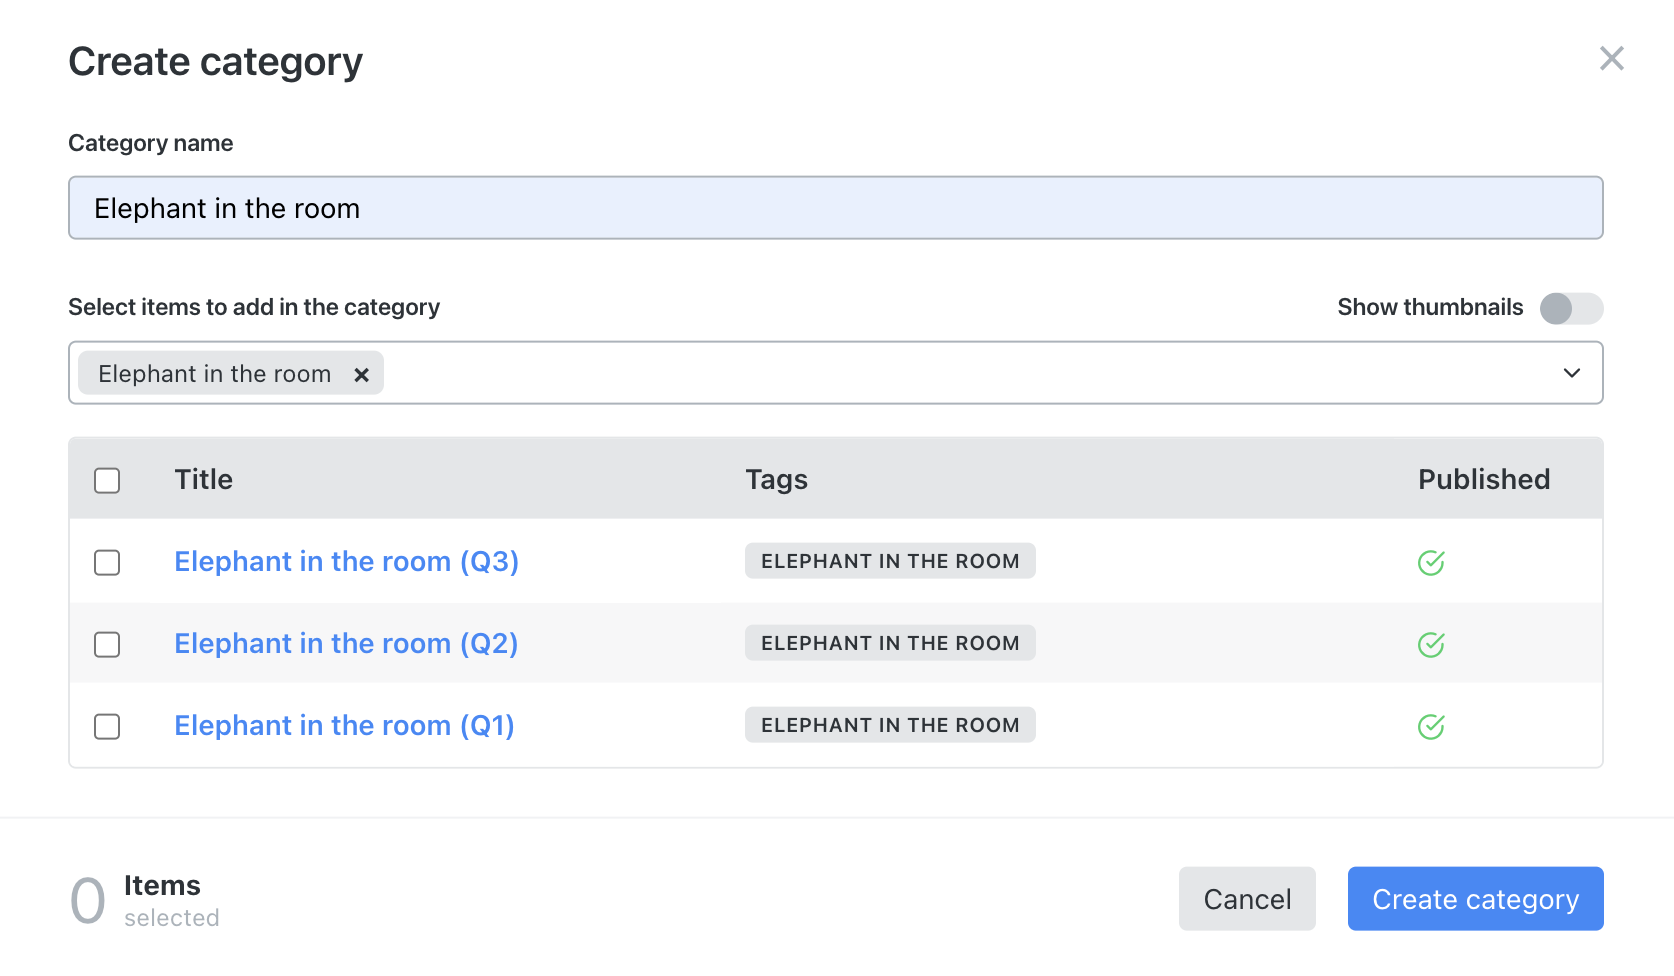Remove the 'Elephant in the room' chip
Image resolution: width=1674 pixels, height=976 pixels.
[x=361, y=374]
